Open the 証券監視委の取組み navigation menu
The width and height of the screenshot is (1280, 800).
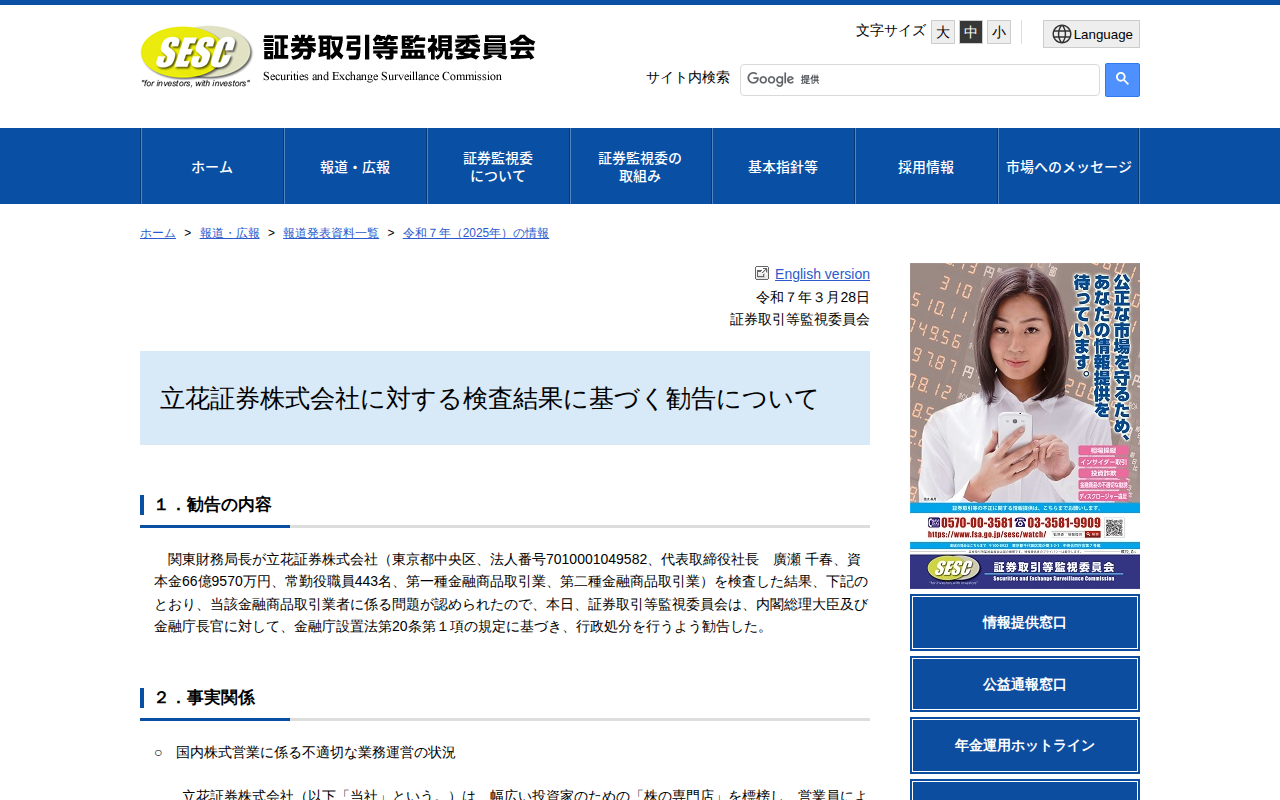click(641, 166)
